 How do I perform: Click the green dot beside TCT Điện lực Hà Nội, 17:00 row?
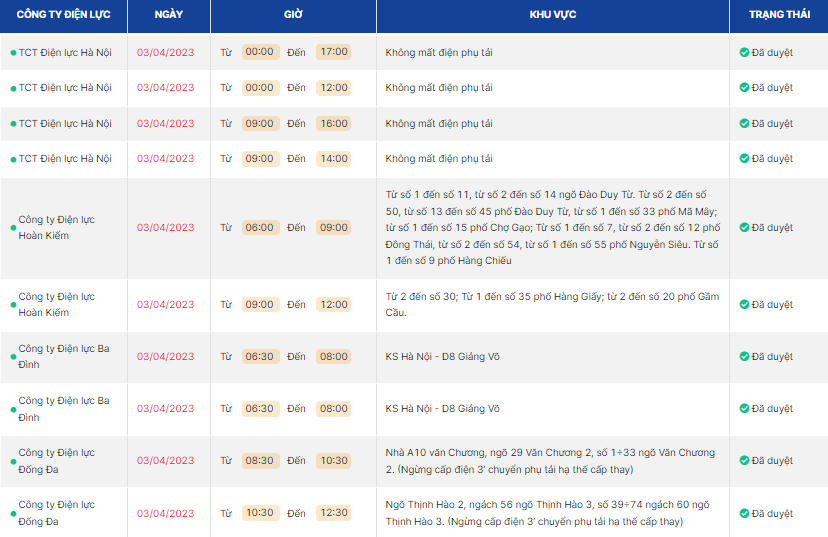point(13,53)
